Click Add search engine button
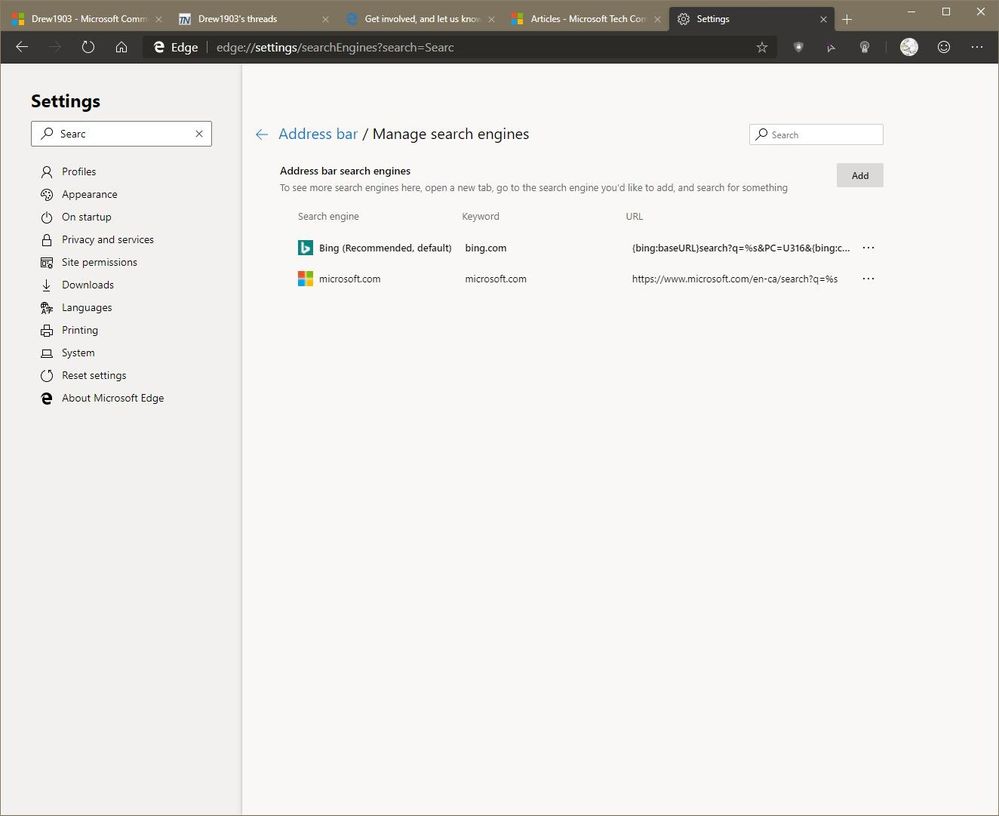The image size is (999, 816). coord(859,175)
